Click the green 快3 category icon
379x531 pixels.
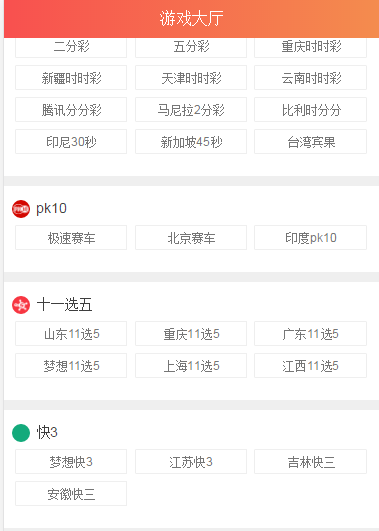(x=21, y=433)
